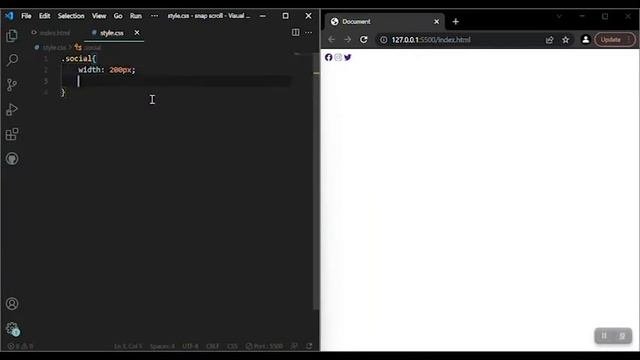Click the width property on line 2

pos(89,70)
